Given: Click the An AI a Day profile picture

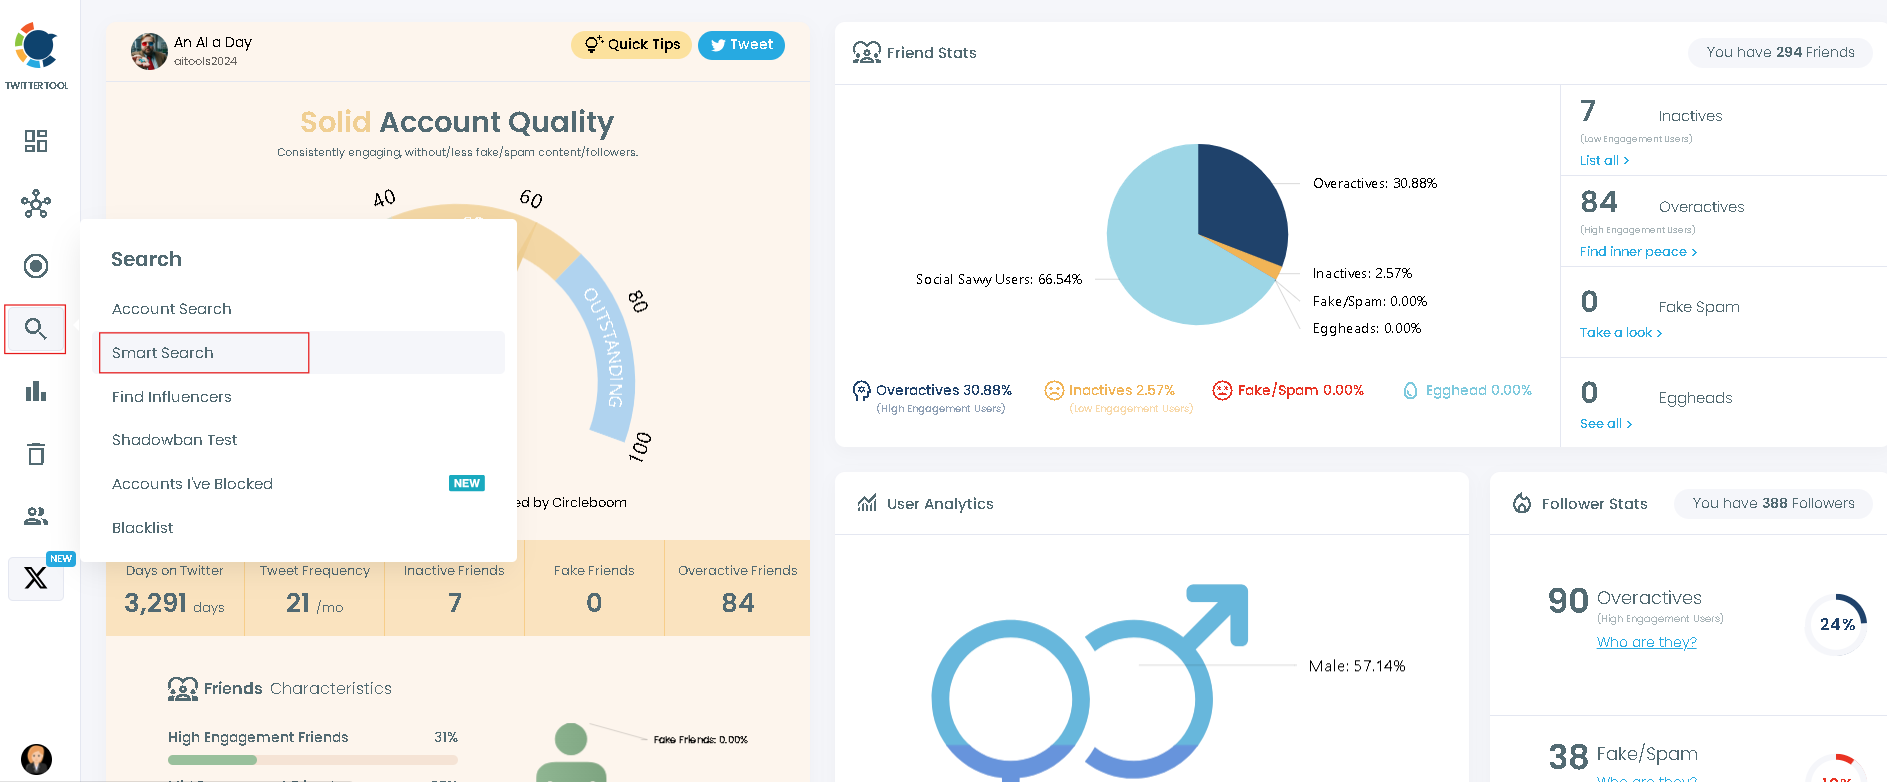Looking at the screenshot, I should 149,51.
